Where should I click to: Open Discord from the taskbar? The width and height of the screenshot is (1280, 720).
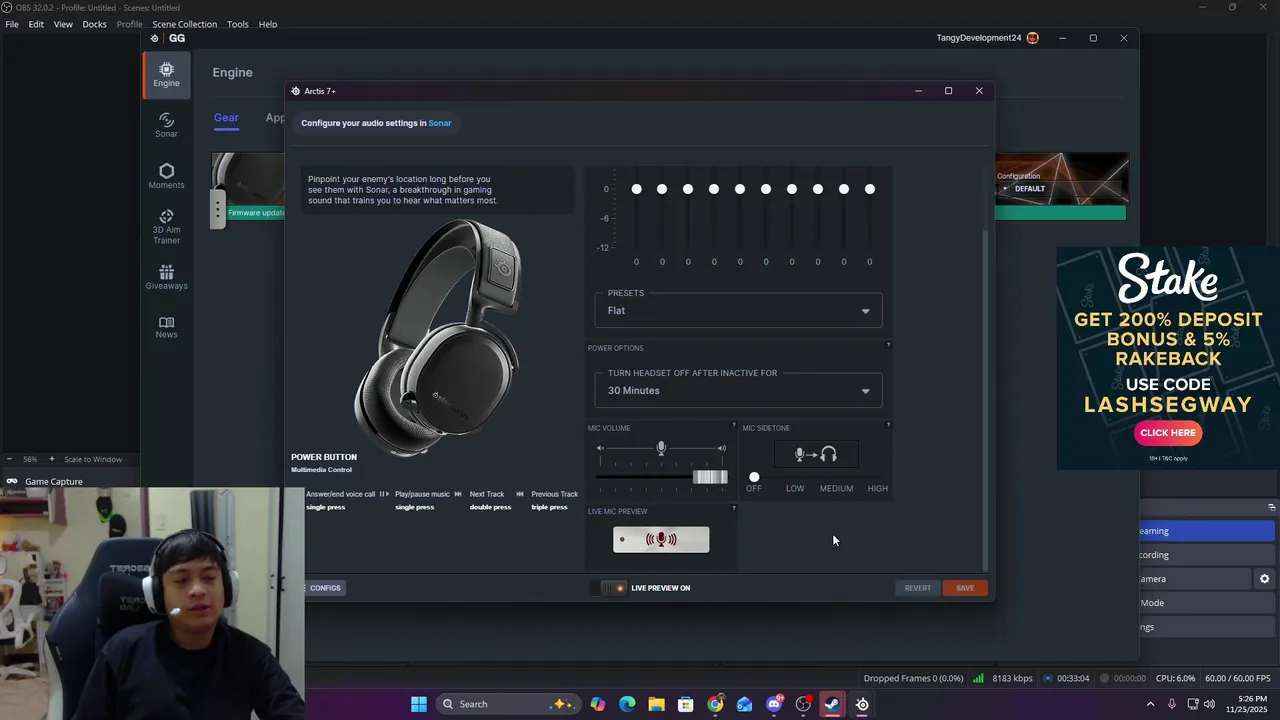pos(774,704)
